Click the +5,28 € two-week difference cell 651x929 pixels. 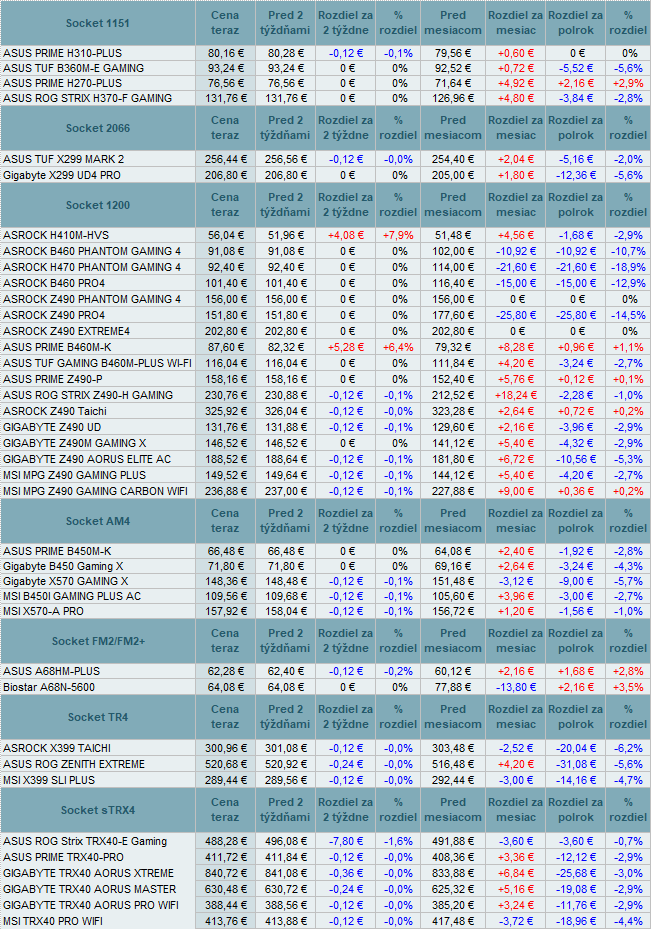(345, 347)
